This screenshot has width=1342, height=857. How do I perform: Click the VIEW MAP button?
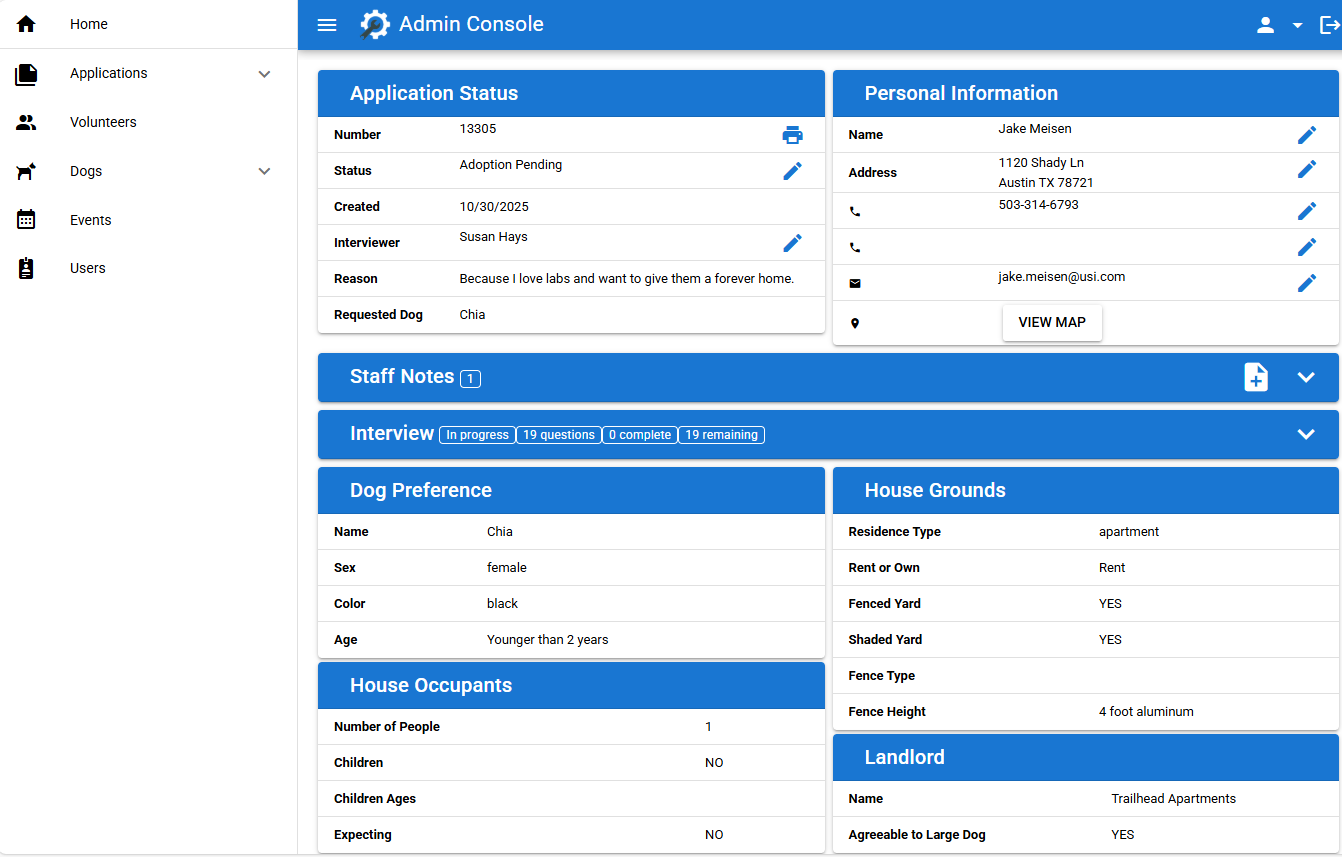point(1052,322)
